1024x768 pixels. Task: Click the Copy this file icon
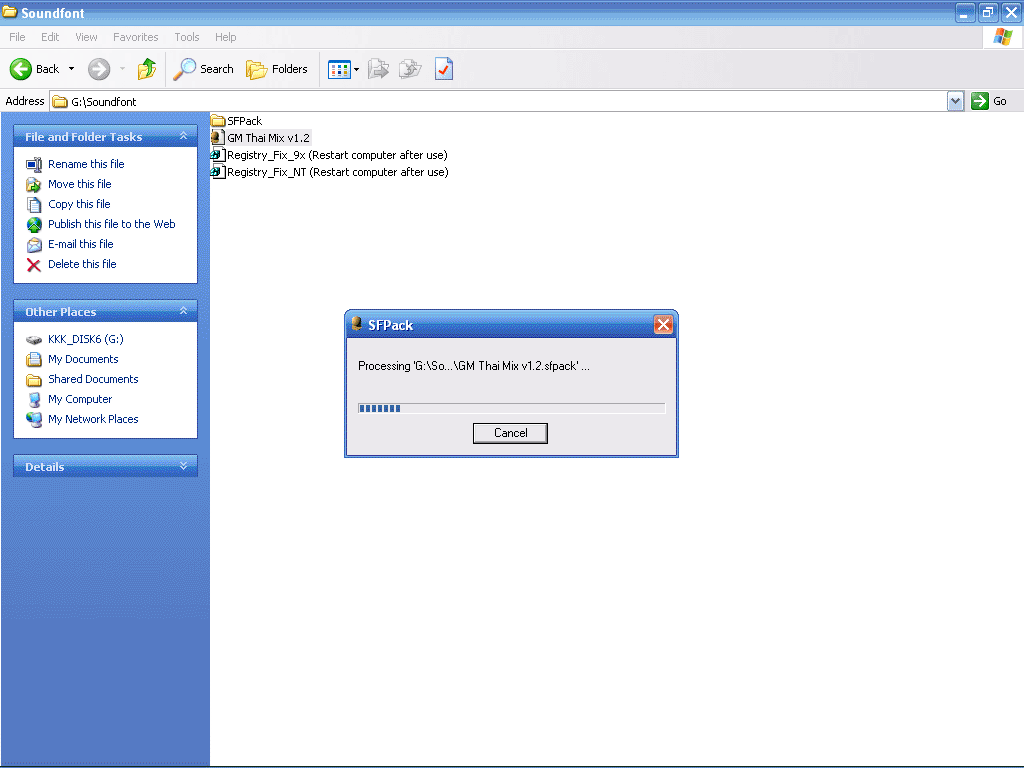click(x=34, y=205)
